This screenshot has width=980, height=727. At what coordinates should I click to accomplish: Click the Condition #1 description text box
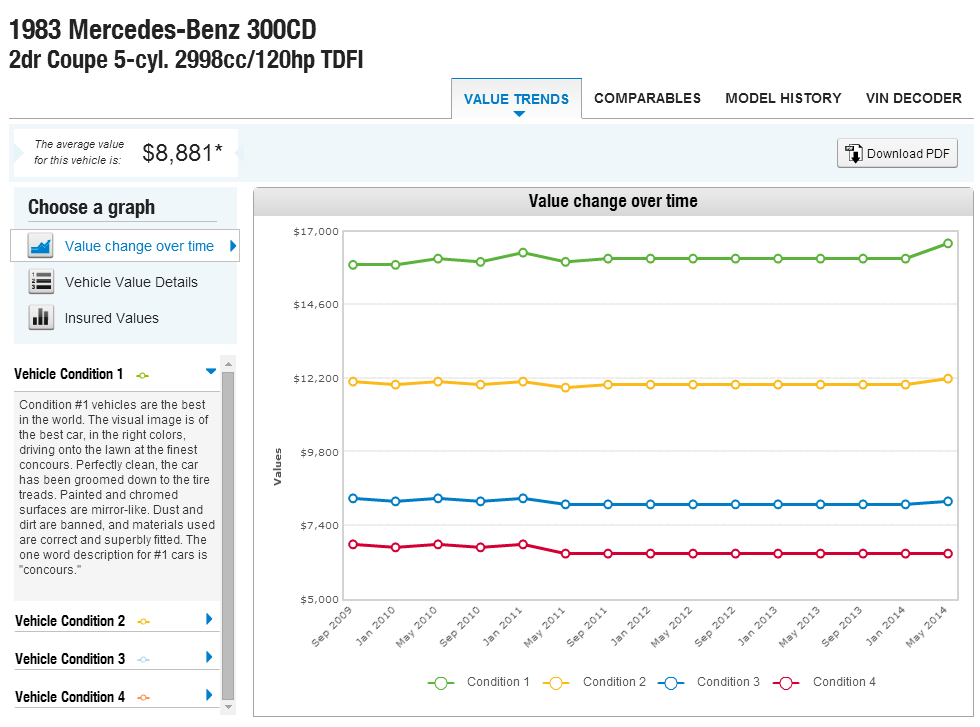[117, 496]
